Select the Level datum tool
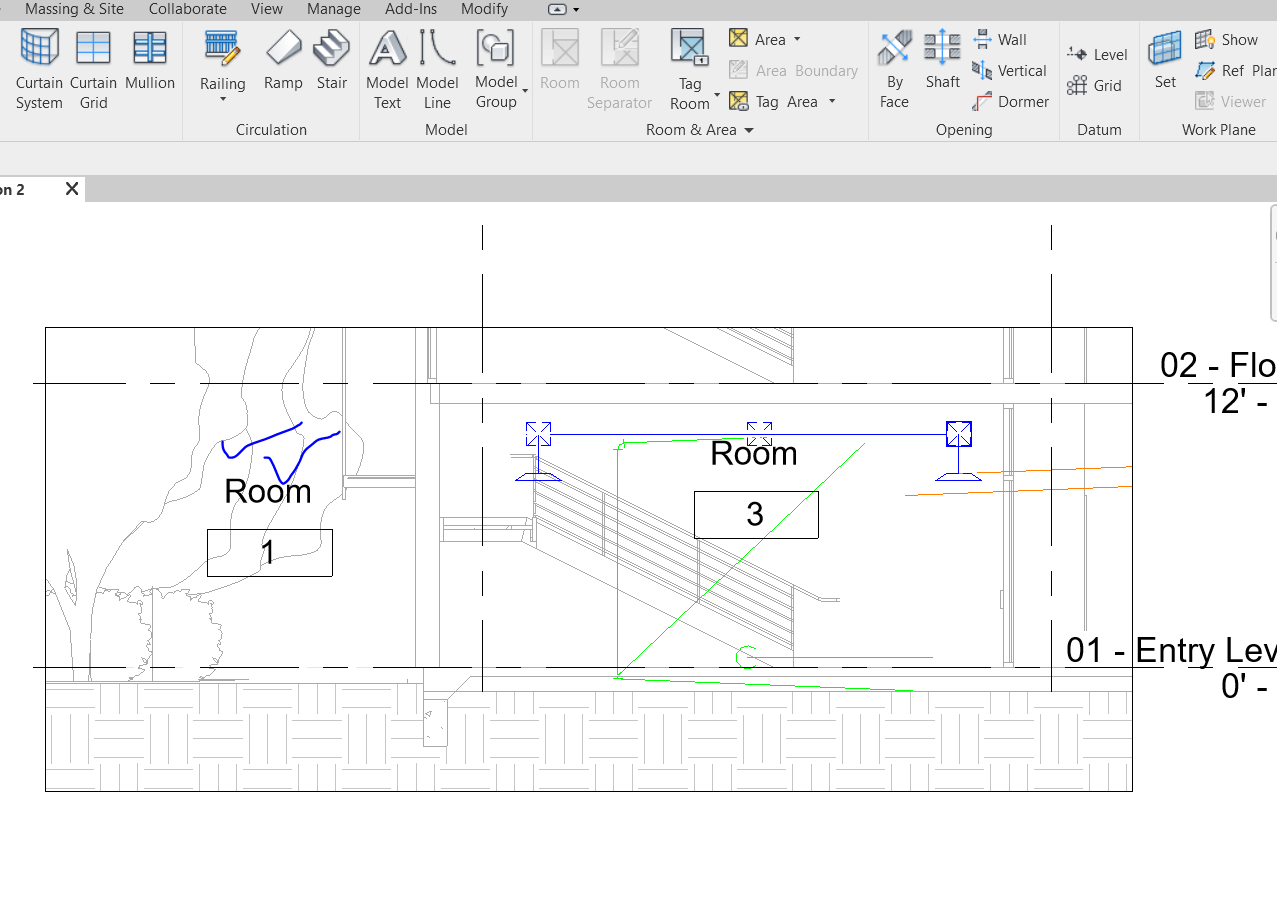Viewport: 1277px width, 900px height. coord(1097,54)
